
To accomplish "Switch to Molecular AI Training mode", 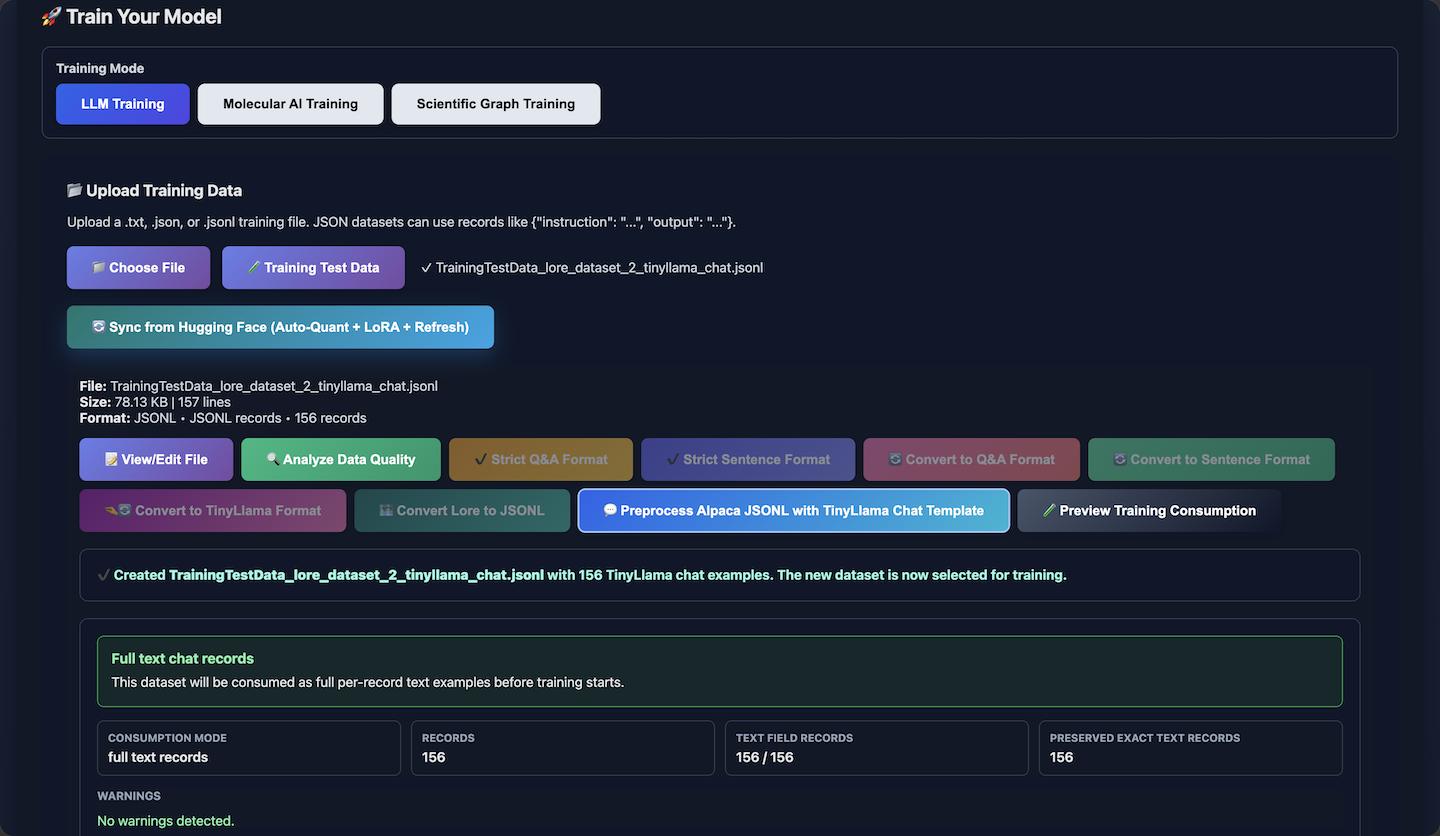I will (x=290, y=104).
